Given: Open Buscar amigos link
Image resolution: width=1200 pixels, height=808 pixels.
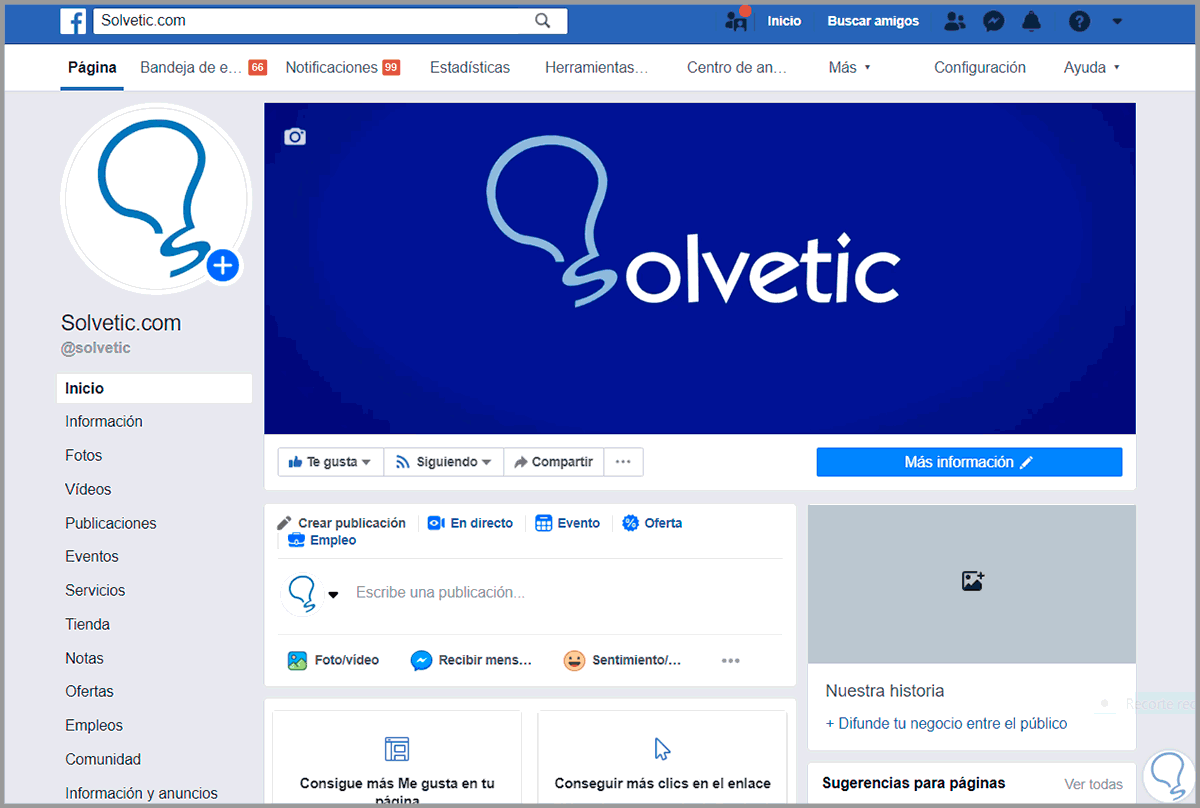Looking at the screenshot, I should [x=873, y=21].
